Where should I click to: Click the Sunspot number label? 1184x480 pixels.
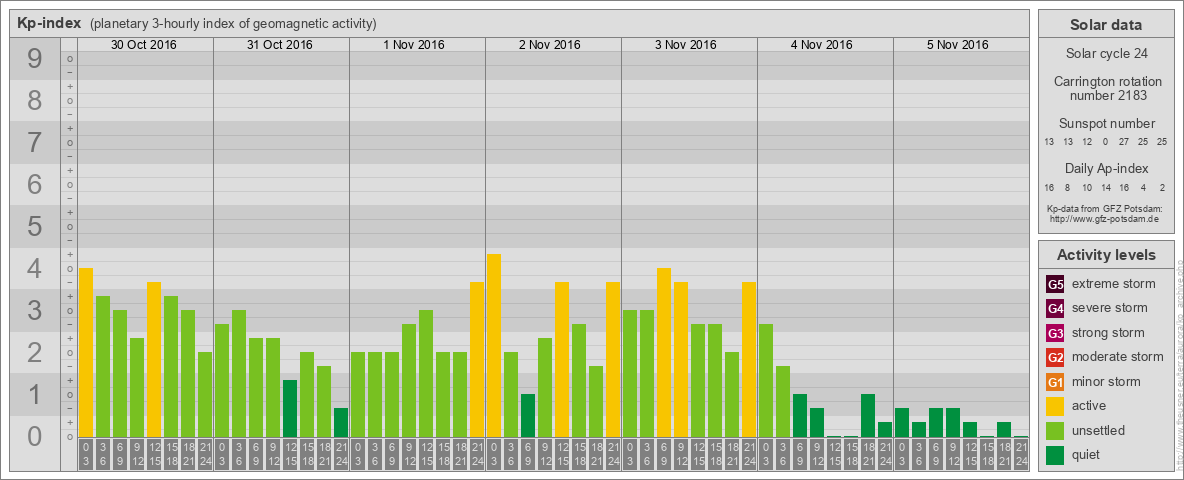tap(1106, 123)
